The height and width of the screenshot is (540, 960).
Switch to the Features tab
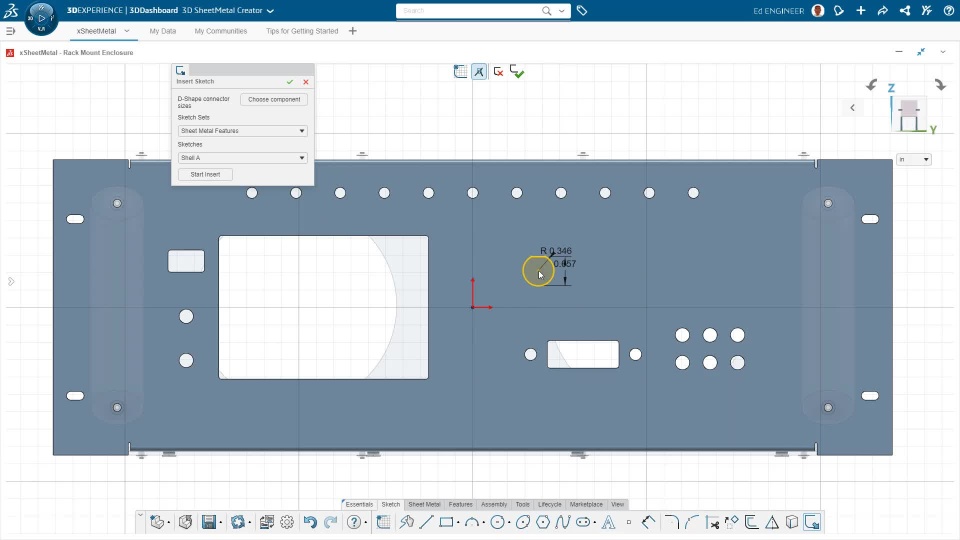[x=460, y=504]
